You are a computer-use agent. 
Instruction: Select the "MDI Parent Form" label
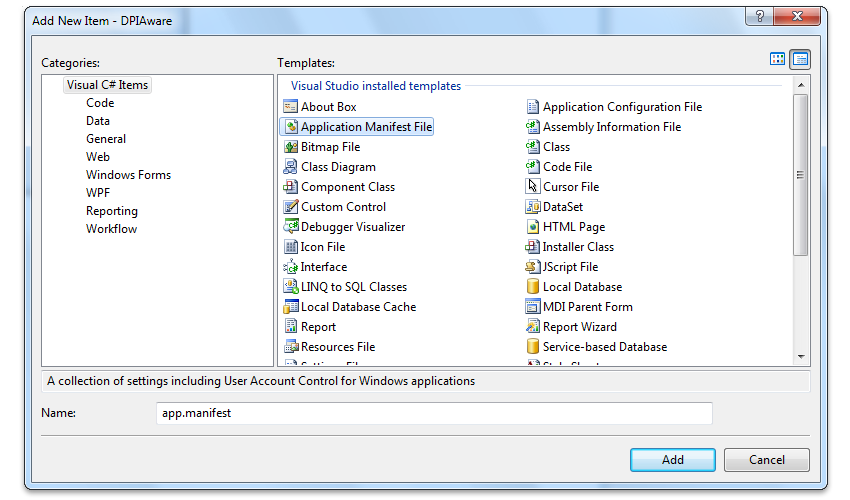(x=588, y=307)
